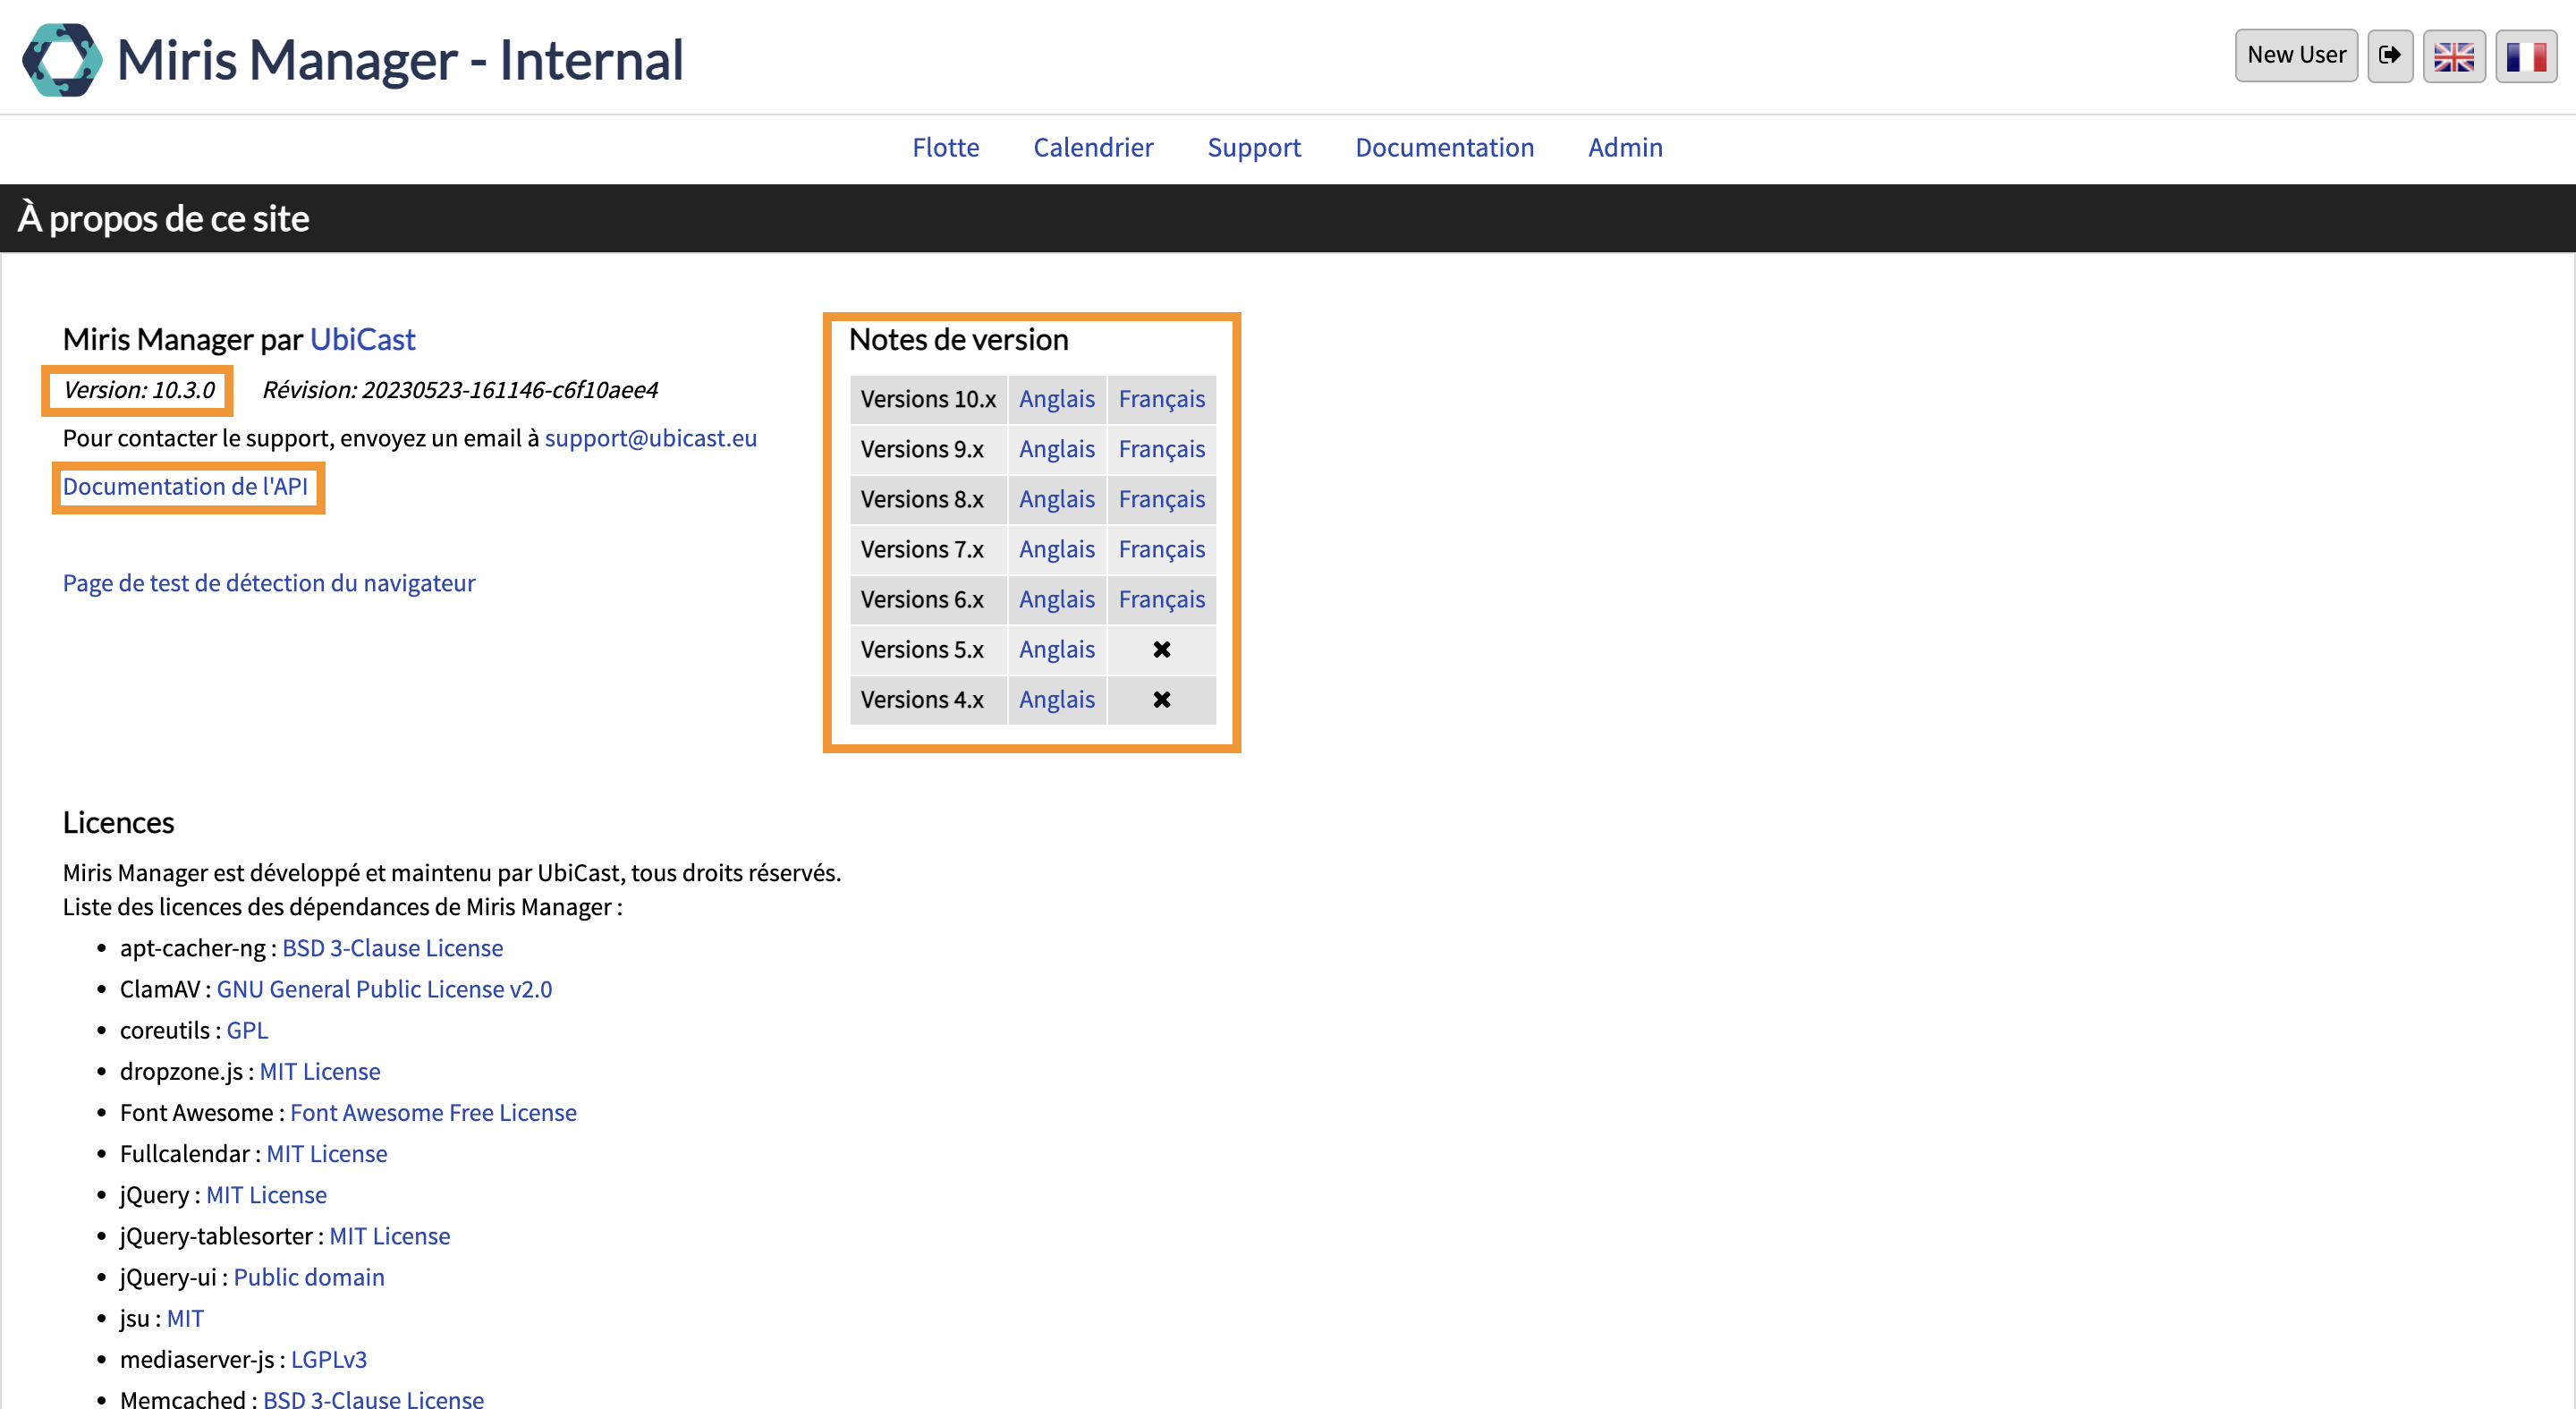The image size is (2576, 1409).
Task: Open the Support menu item
Action: (1254, 147)
